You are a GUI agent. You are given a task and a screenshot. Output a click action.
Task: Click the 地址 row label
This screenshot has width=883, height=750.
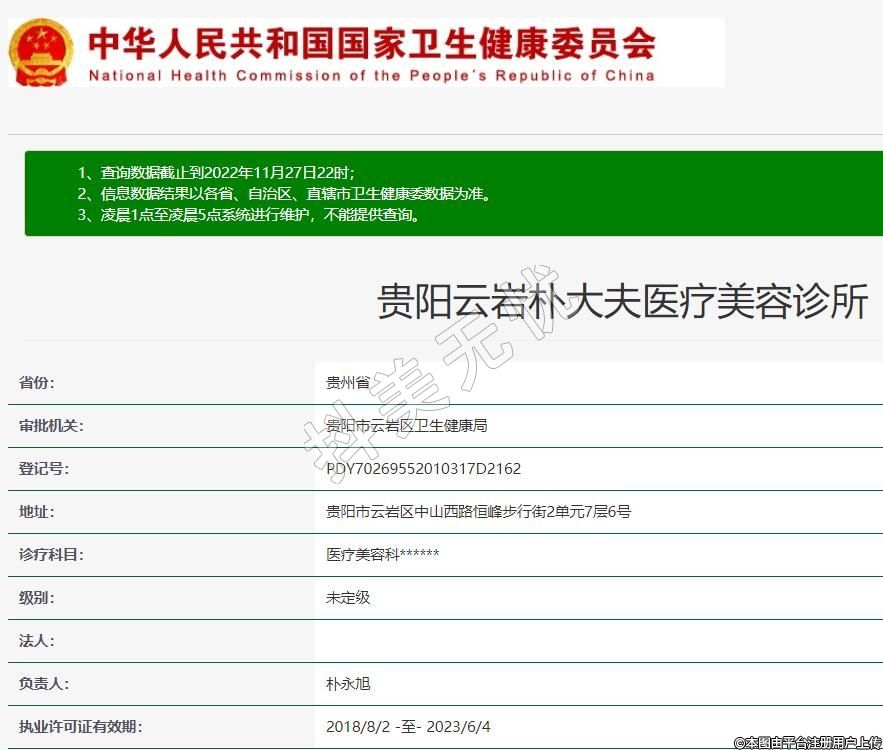(37, 512)
